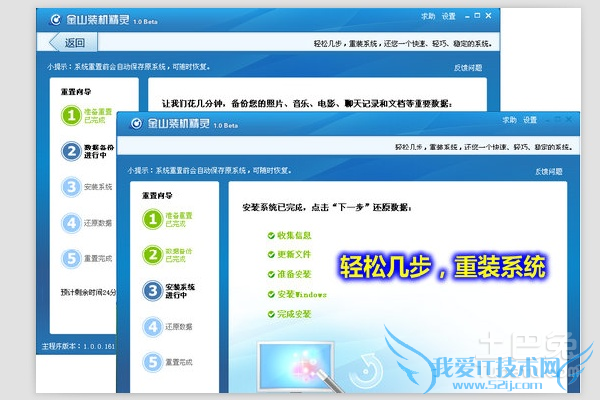Click 反馈问题 link in rear window

[x=468, y=68]
